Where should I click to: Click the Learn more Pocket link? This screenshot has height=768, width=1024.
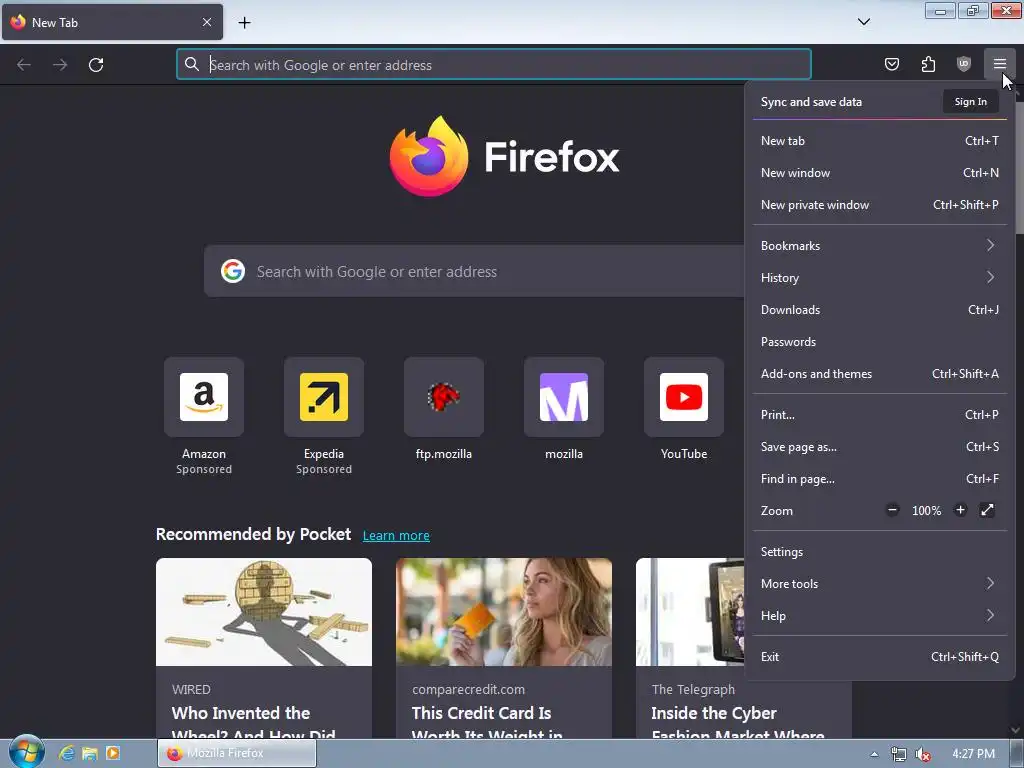[396, 536]
